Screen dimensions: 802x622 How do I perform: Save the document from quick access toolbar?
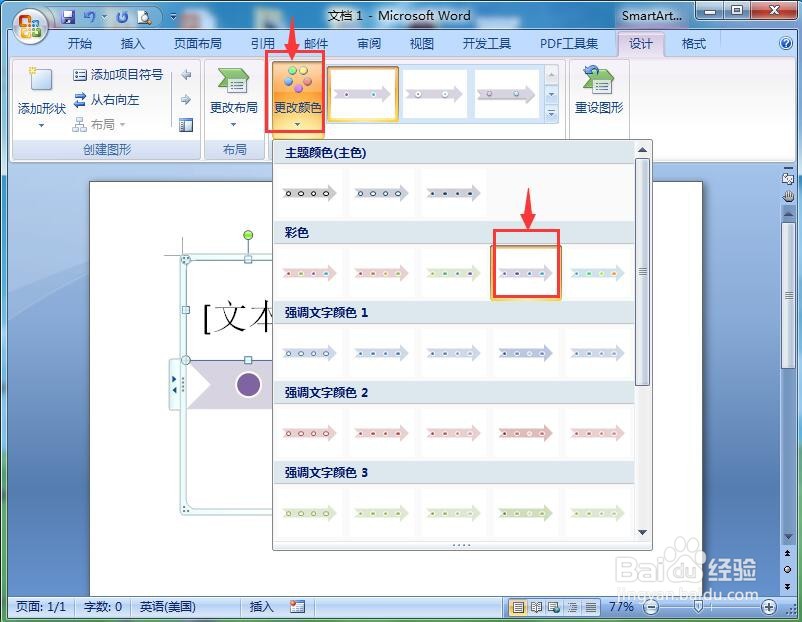tap(68, 17)
